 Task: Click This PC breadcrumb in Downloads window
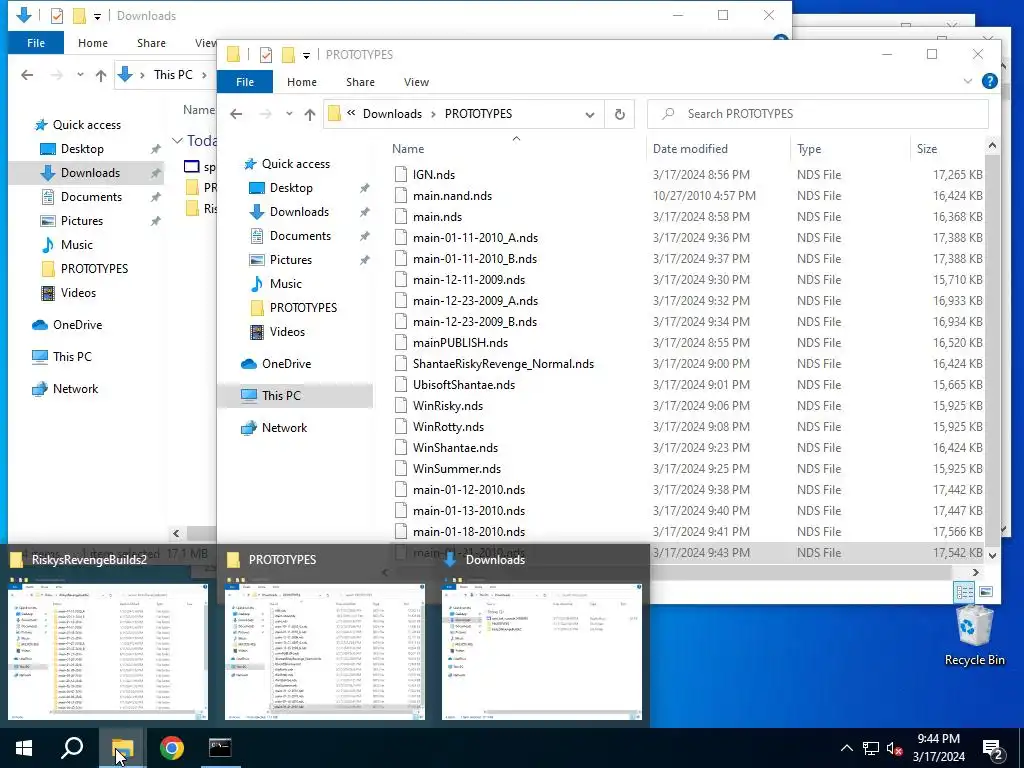173,74
